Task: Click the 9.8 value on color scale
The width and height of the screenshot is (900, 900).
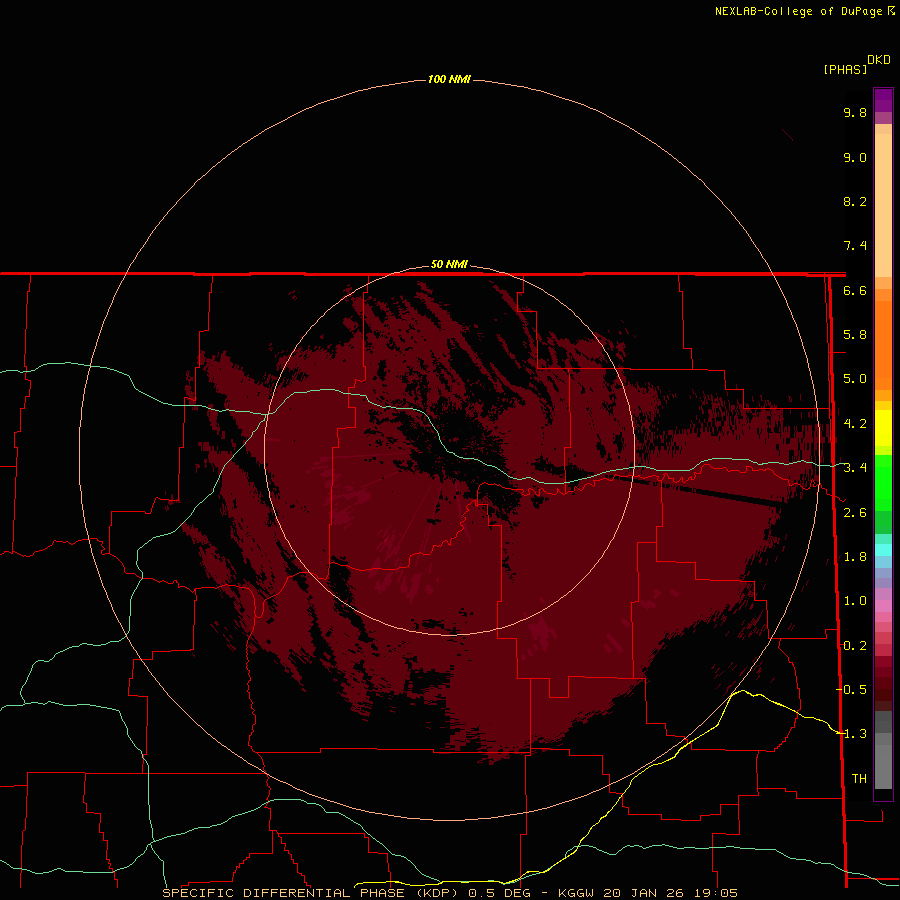Action: (855, 112)
